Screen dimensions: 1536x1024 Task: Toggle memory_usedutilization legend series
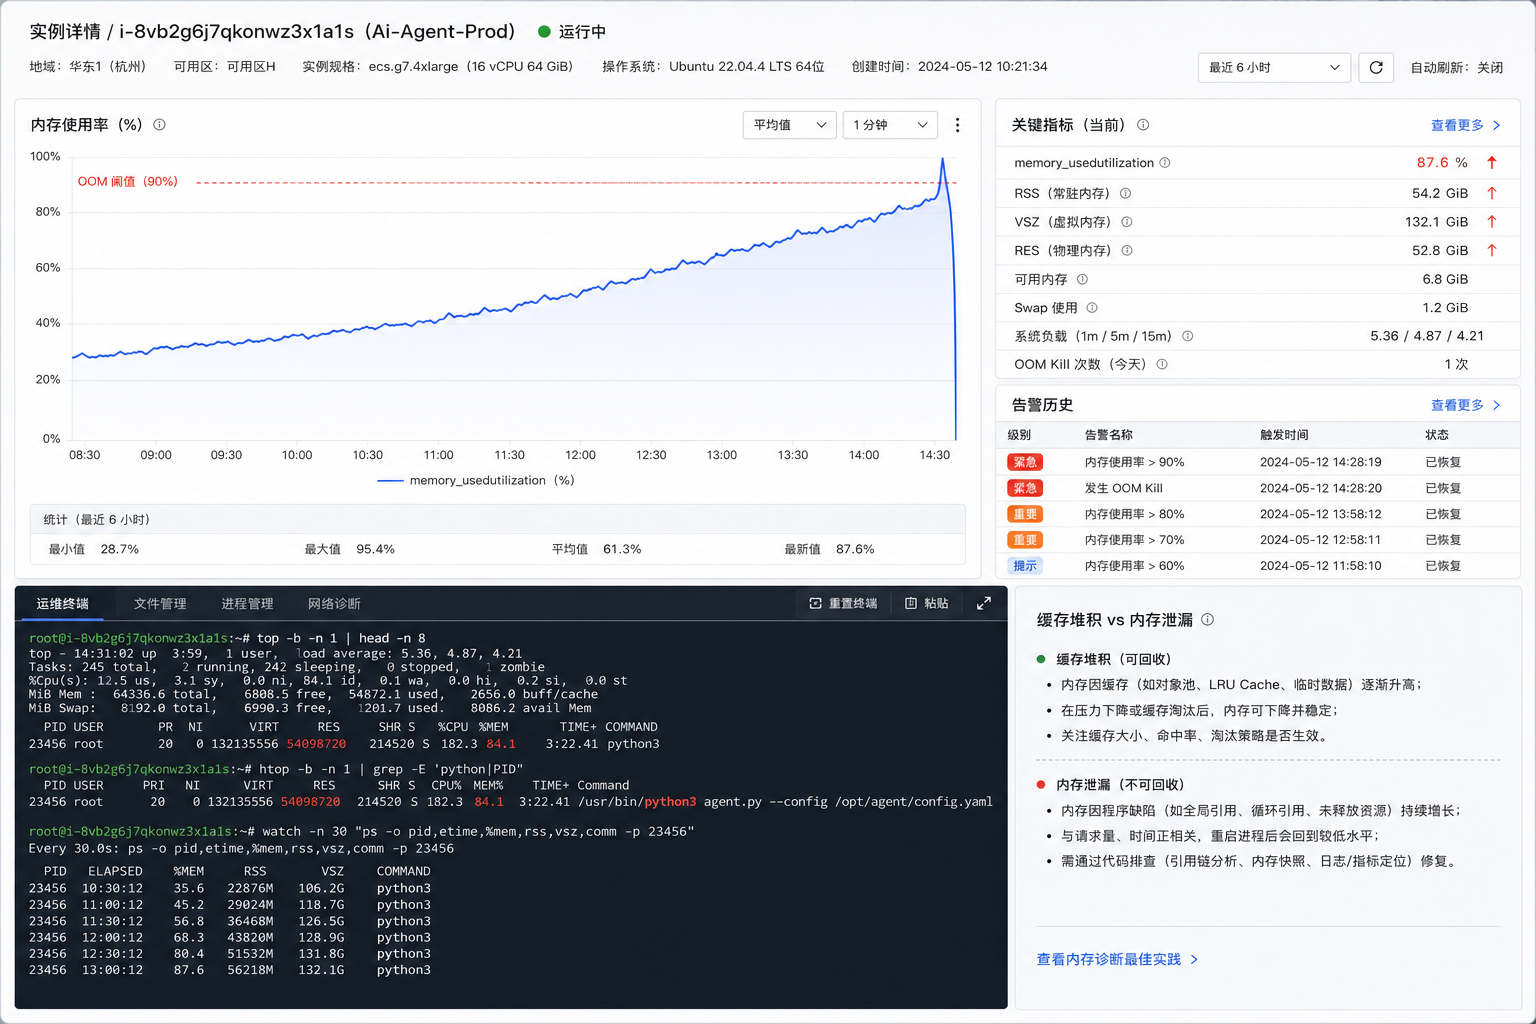476,480
